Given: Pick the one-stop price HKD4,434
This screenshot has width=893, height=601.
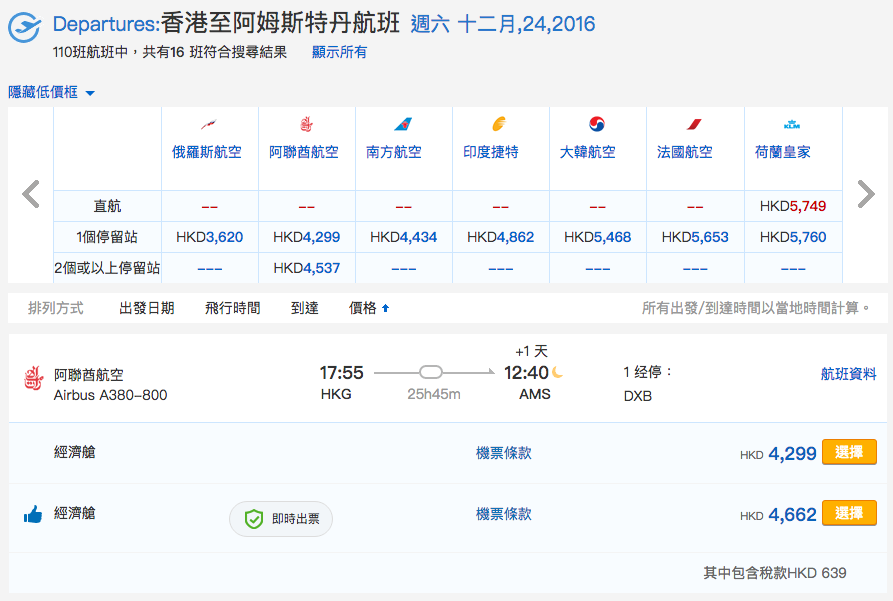Looking at the screenshot, I should (404, 237).
